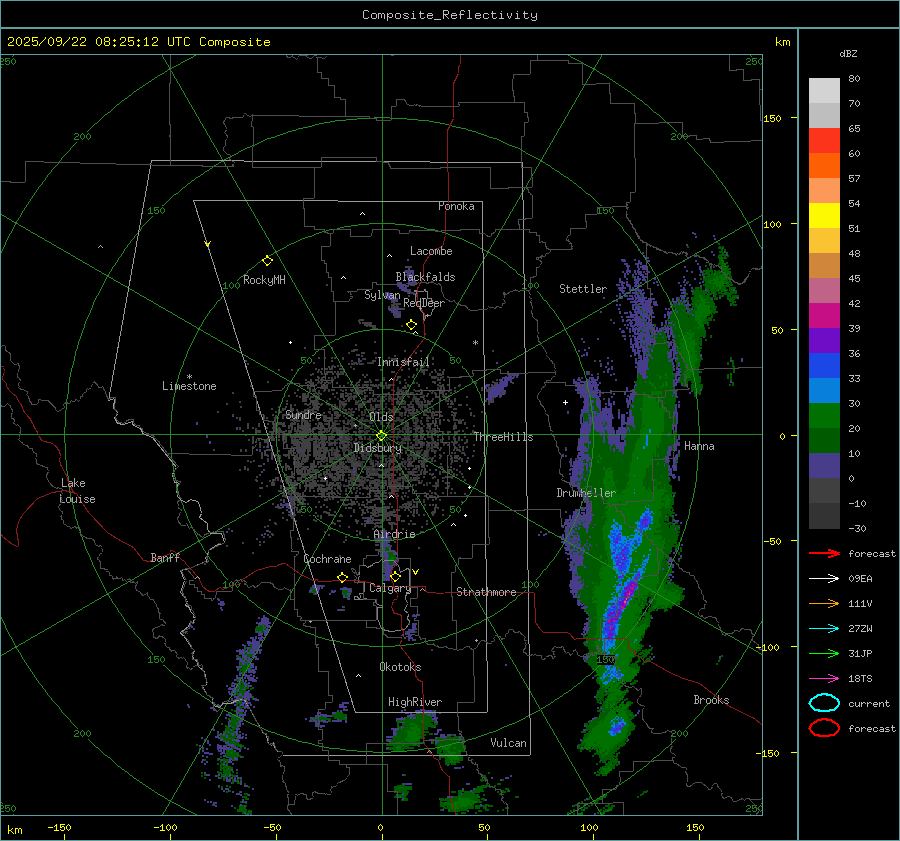Click the yellow radar site marker at Didsbury
This screenshot has width=900, height=841.
381,435
